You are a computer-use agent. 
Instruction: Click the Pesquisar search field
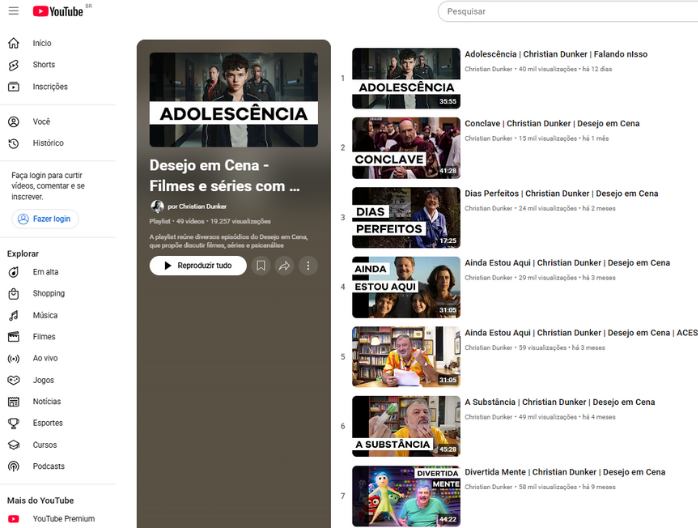(568, 12)
